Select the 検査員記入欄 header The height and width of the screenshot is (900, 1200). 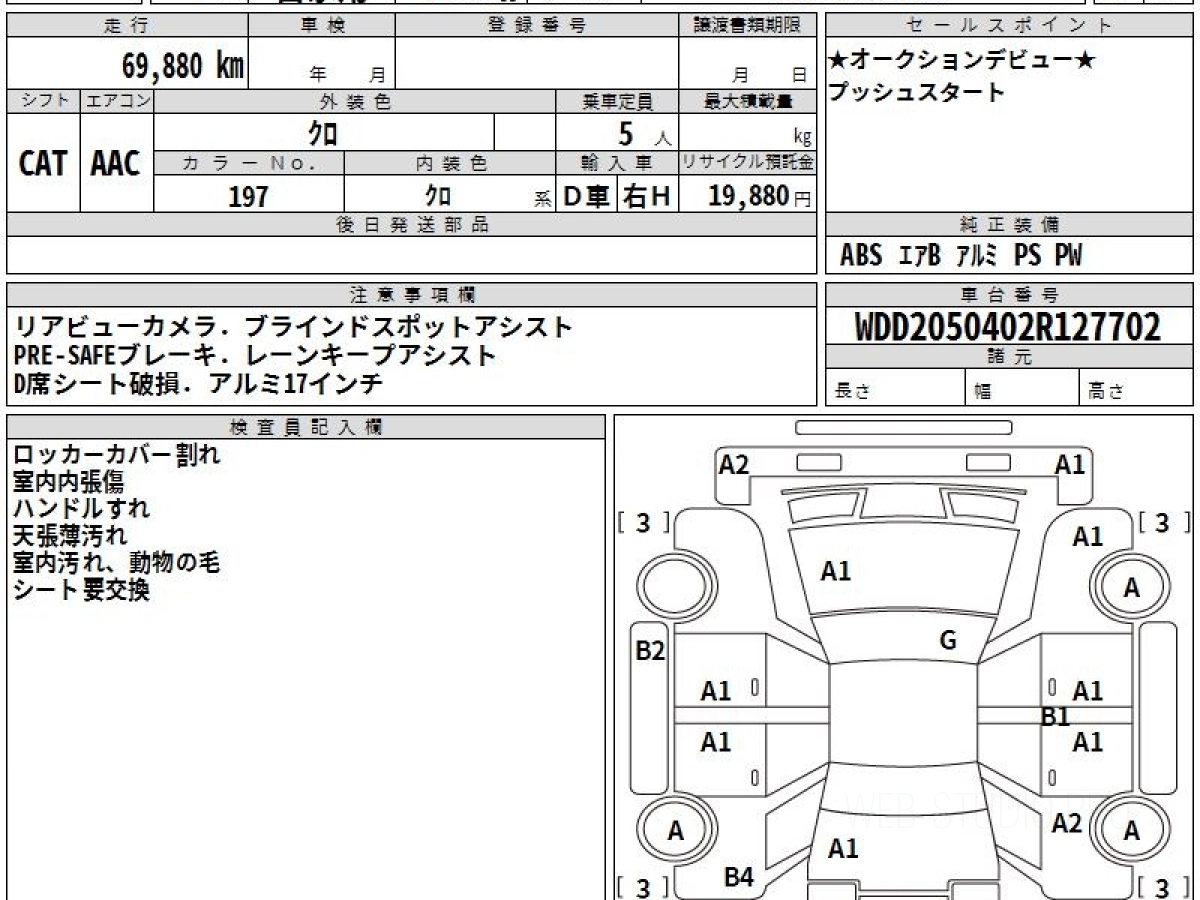306,427
